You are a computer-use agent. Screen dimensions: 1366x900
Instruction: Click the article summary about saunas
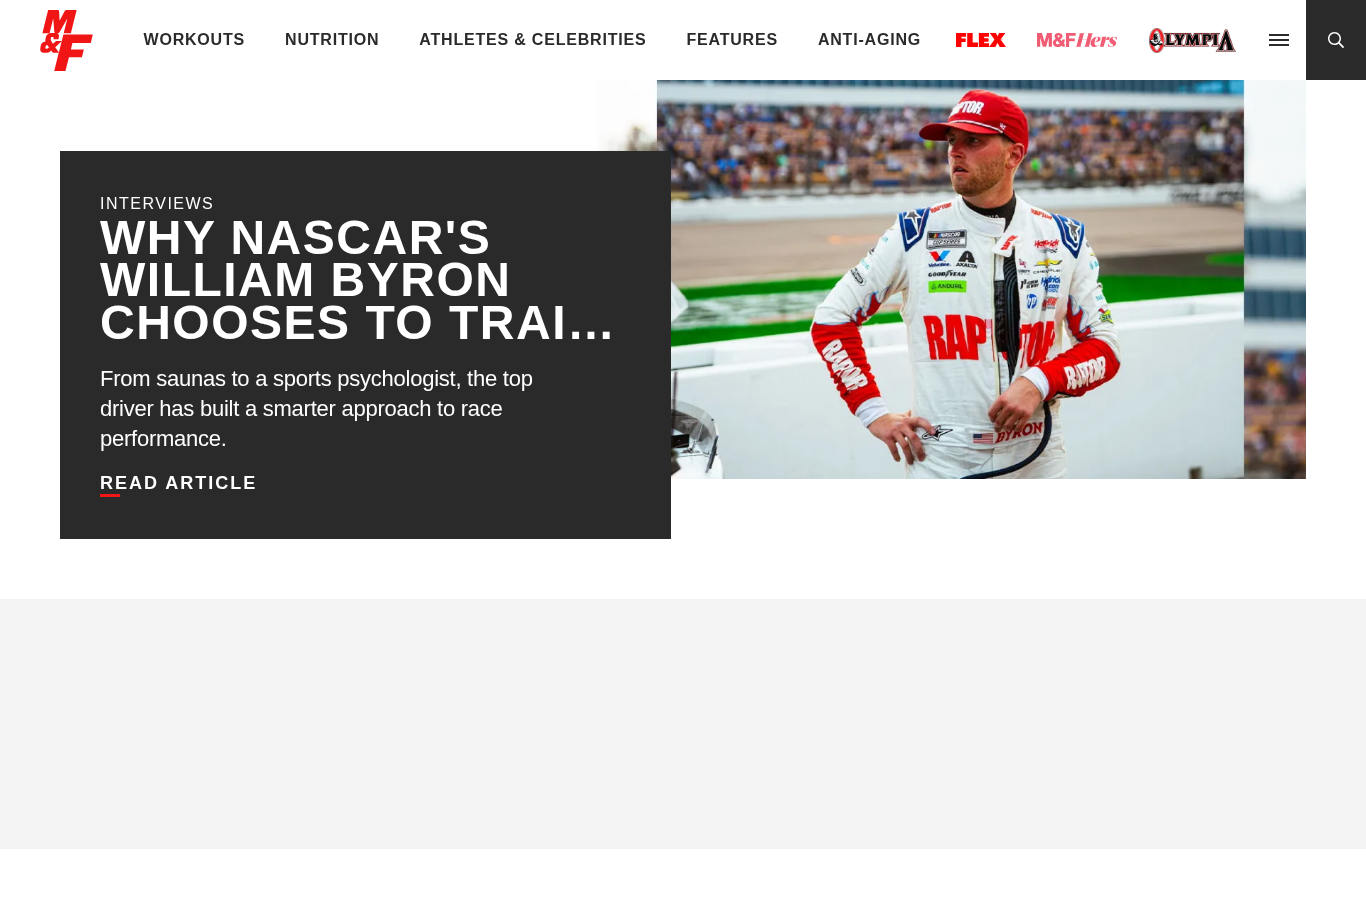click(x=316, y=409)
